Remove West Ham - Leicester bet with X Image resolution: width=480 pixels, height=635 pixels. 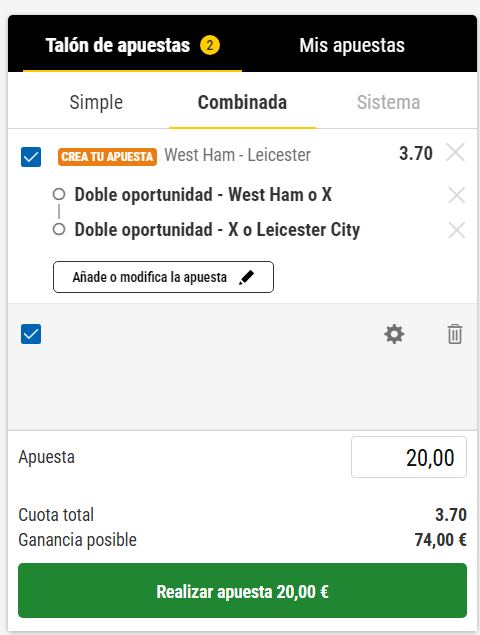pos(455,152)
